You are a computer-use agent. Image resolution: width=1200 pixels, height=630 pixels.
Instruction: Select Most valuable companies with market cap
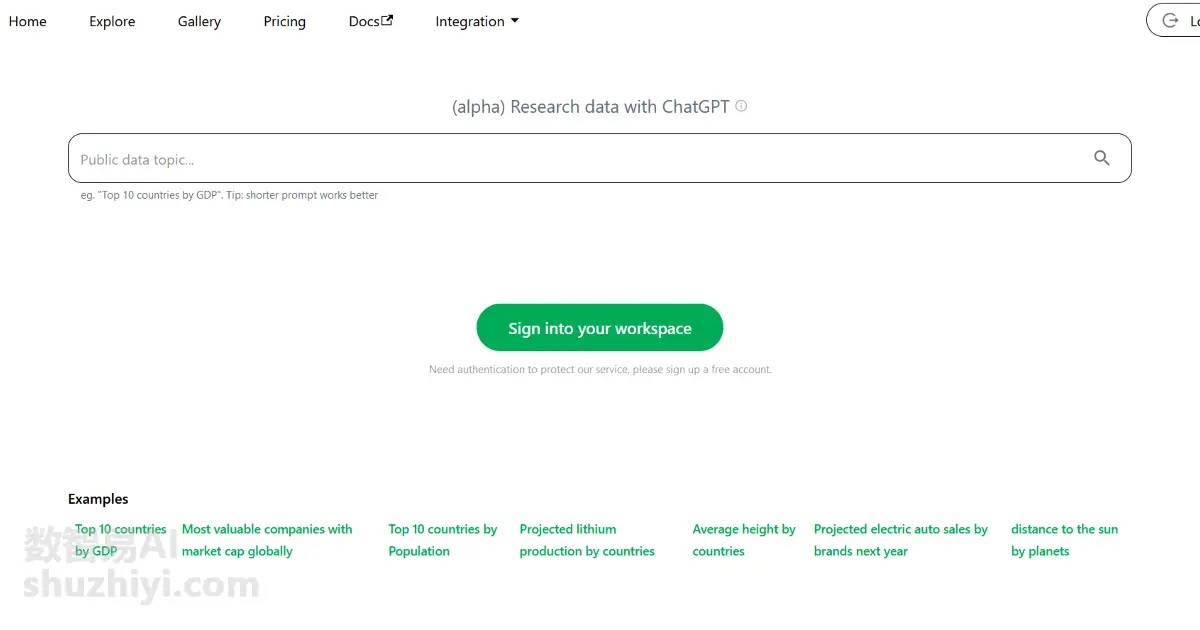pos(267,540)
